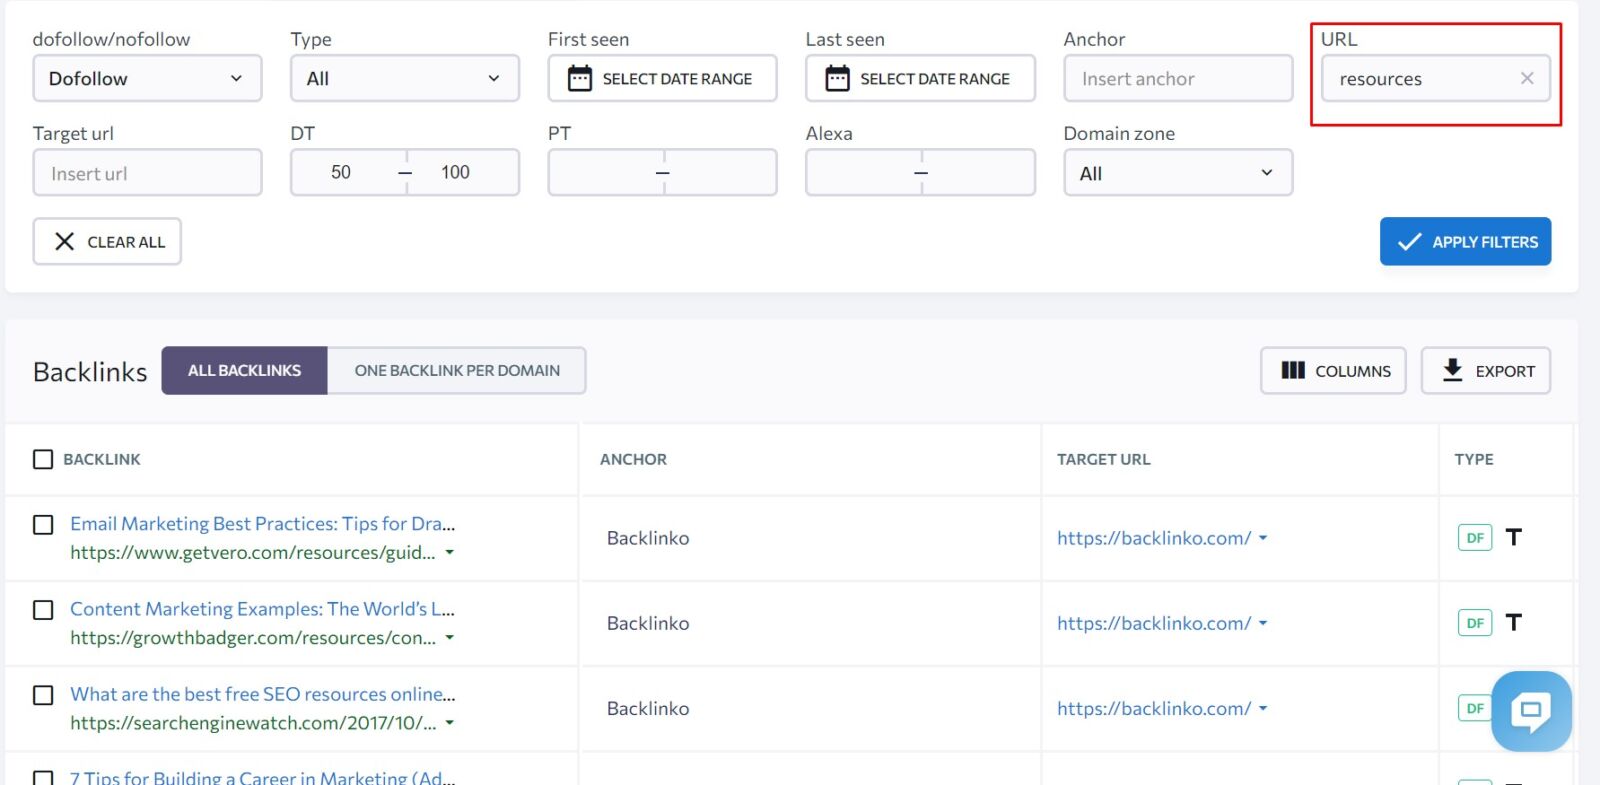The image size is (1600, 785).
Task: Click the DF badge in getvero row
Action: 1475,537
